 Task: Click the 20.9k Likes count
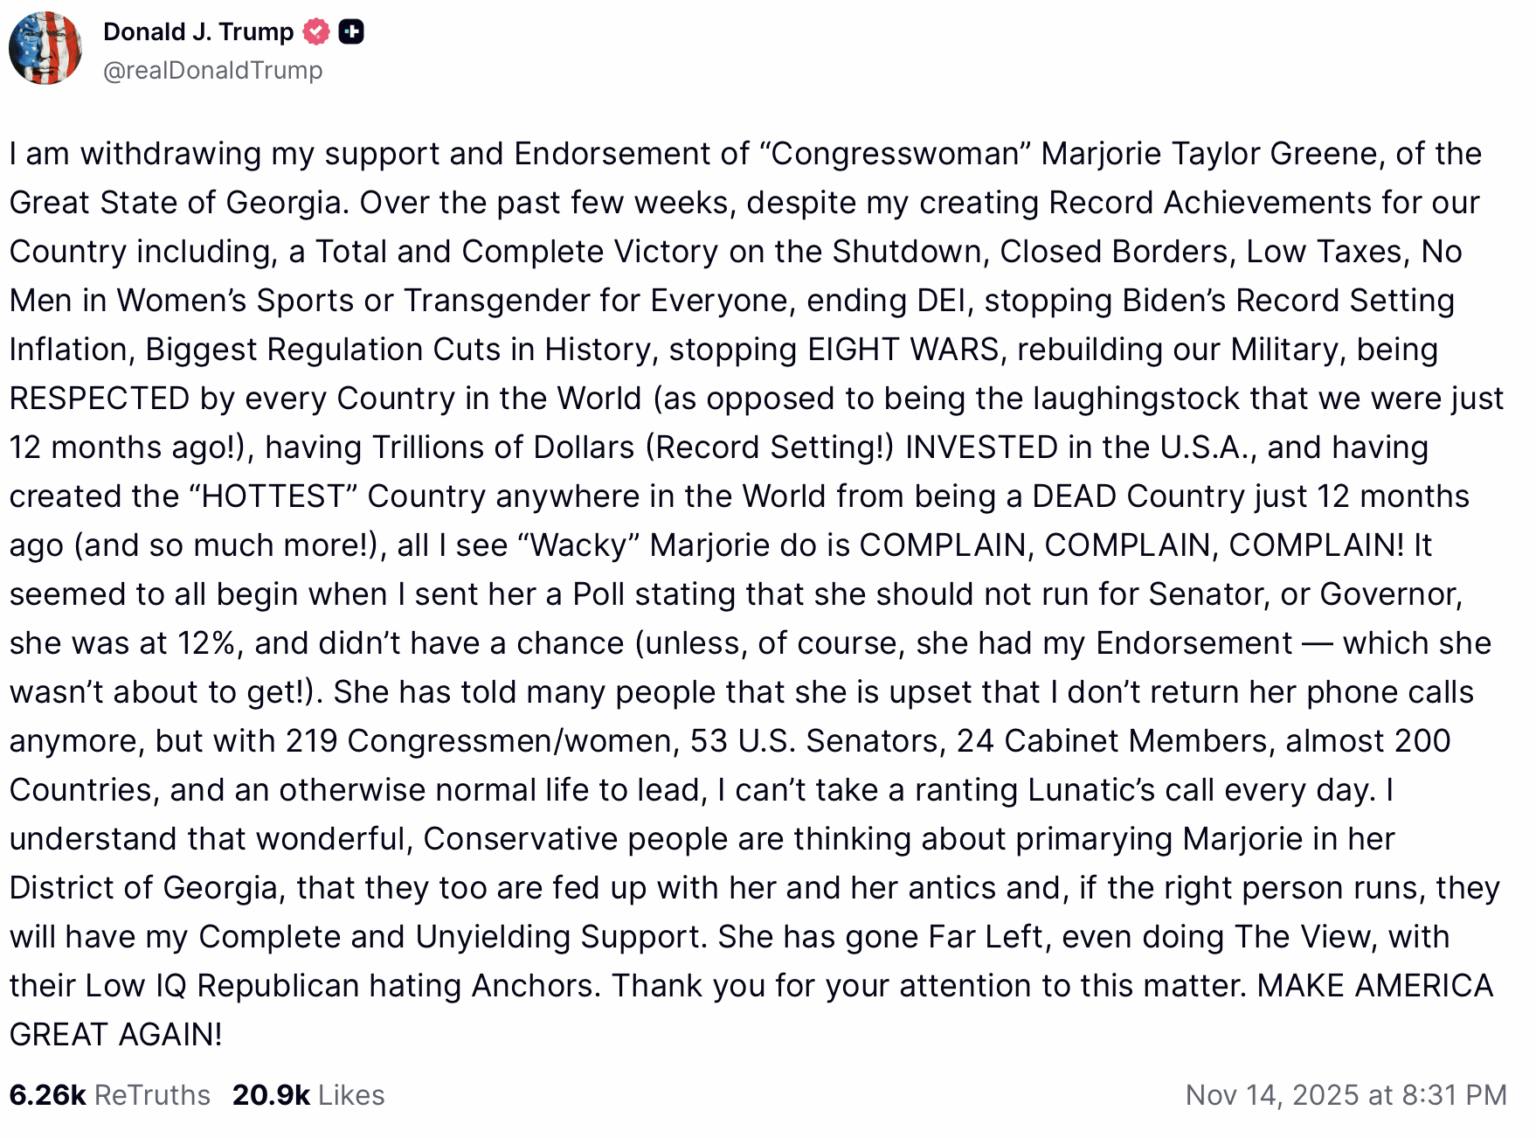[270, 1095]
